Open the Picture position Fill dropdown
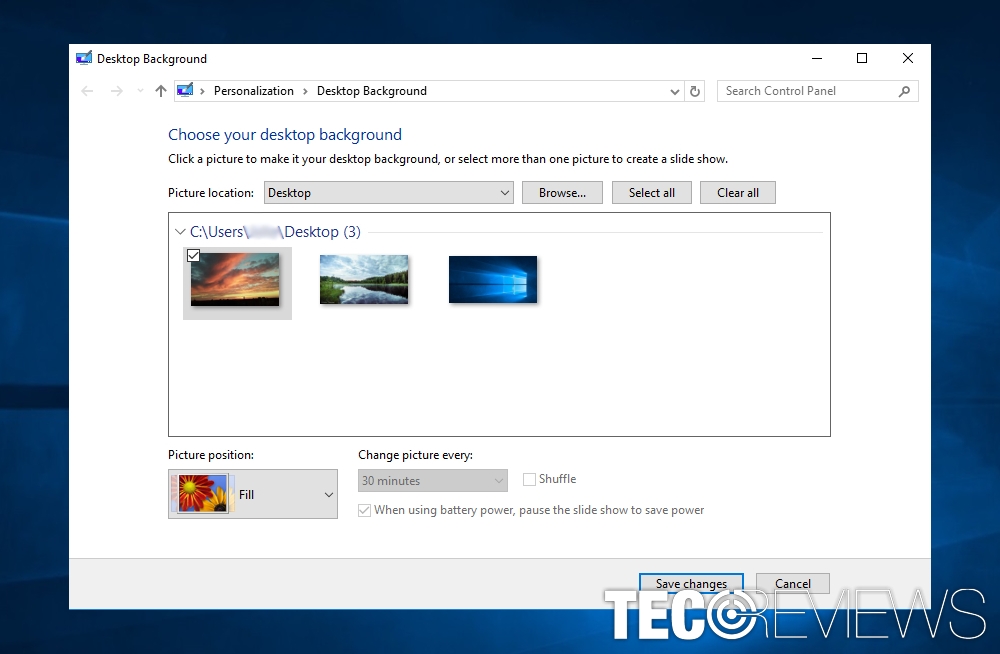Image resolution: width=1000 pixels, height=654 pixels. coord(253,494)
